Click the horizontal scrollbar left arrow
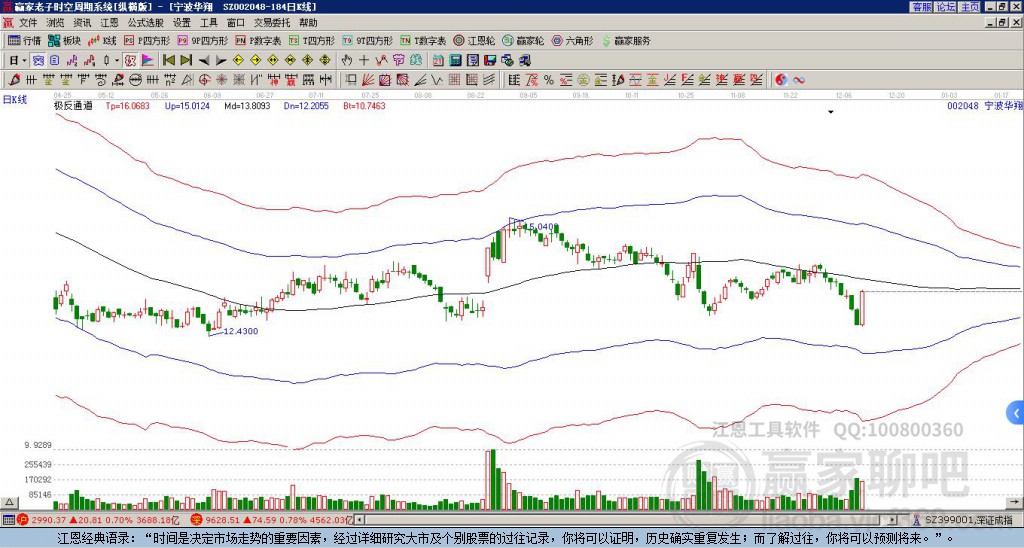Screen dimensions: 1024x548 (x=360, y=520)
